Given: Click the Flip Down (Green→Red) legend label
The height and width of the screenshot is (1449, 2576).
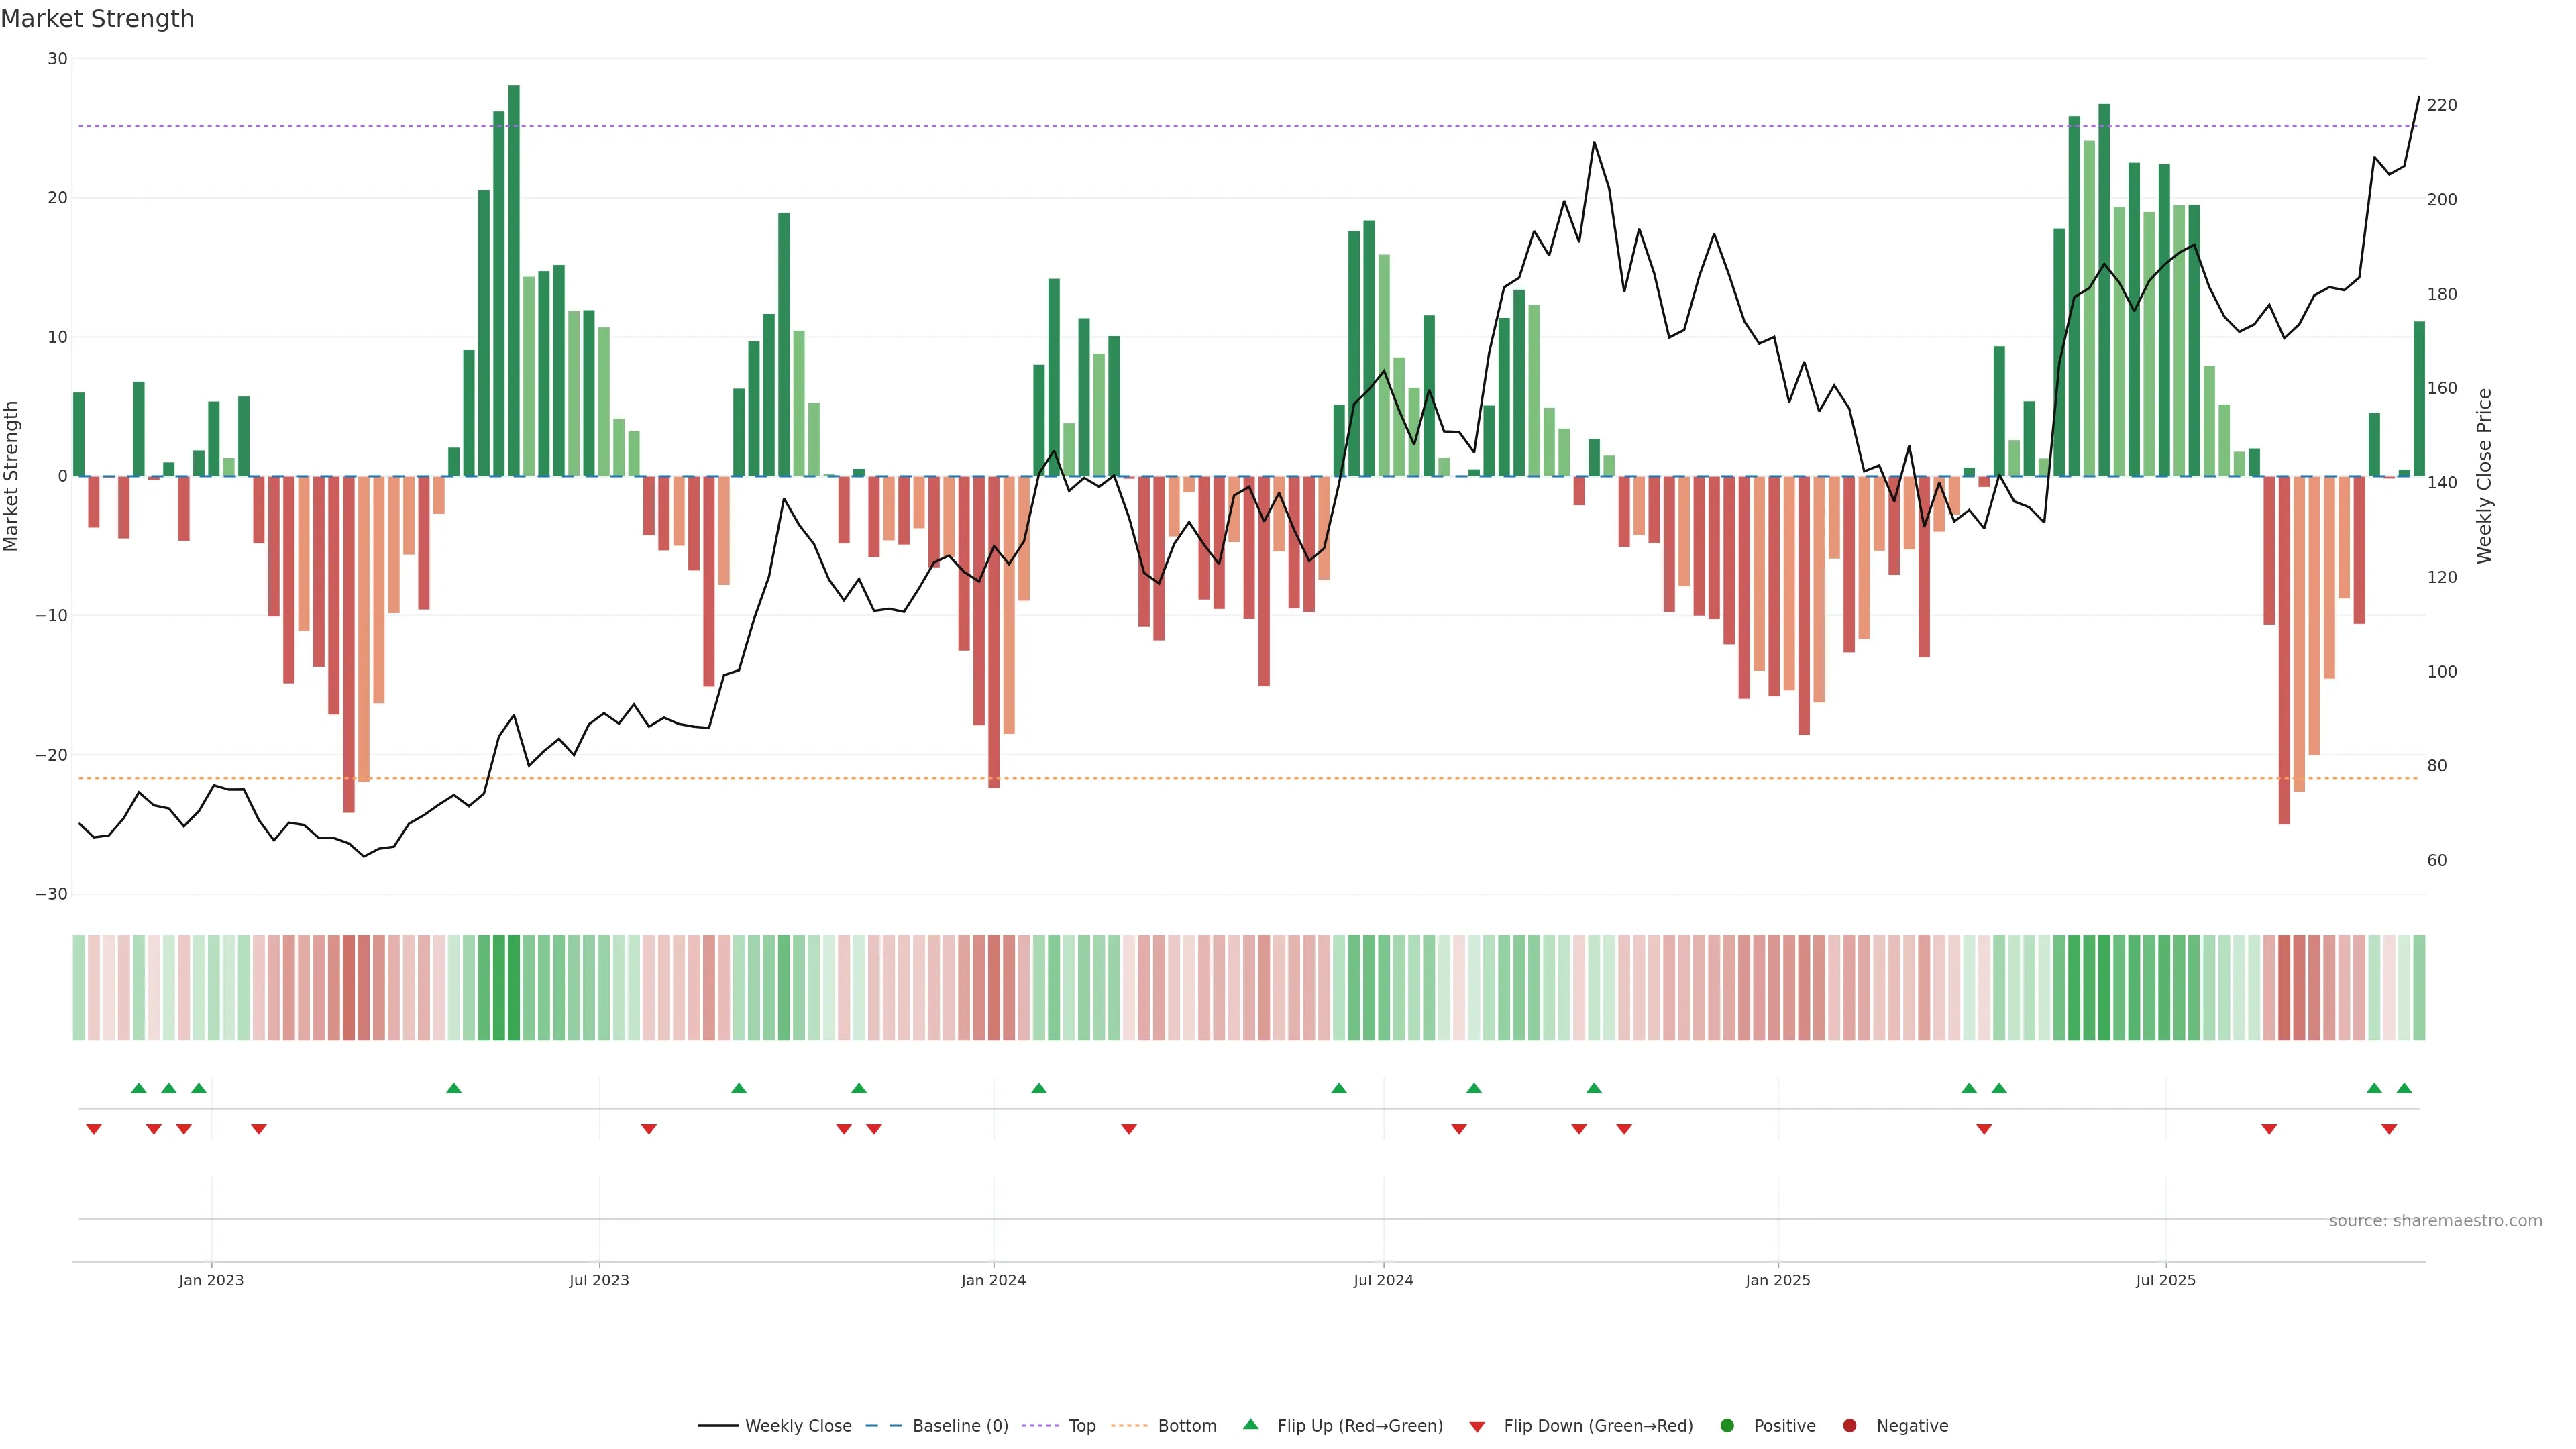Looking at the screenshot, I should pos(1598,1425).
